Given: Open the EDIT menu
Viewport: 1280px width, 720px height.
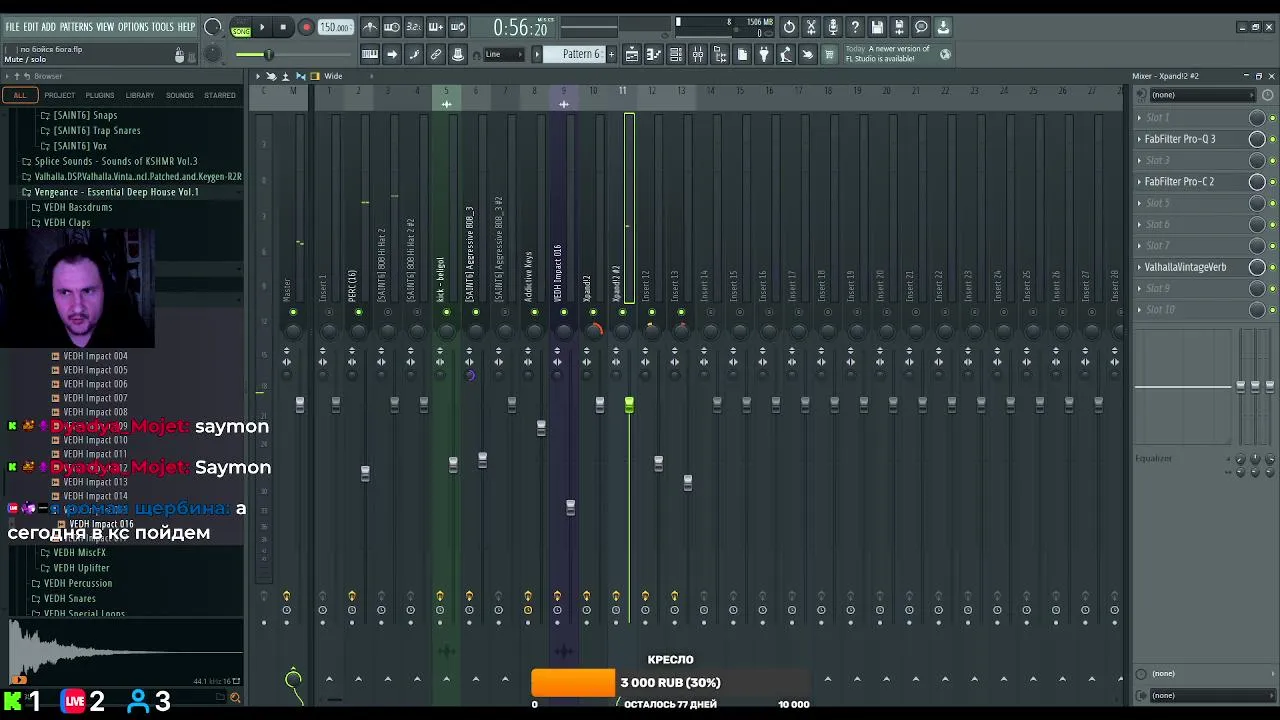Looking at the screenshot, I should tap(31, 27).
